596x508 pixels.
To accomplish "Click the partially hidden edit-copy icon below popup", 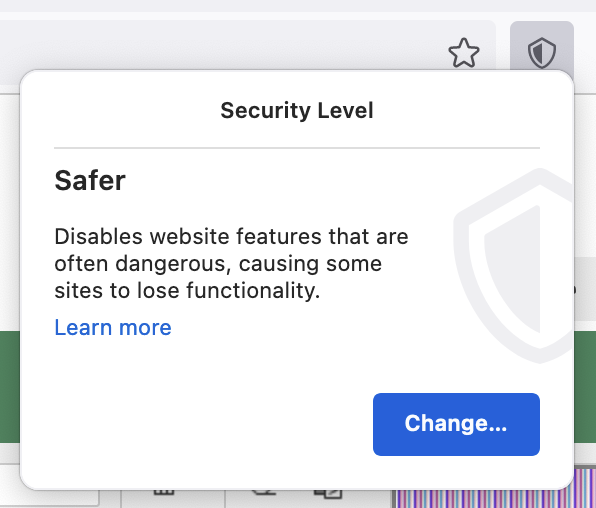I will point(328,493).
